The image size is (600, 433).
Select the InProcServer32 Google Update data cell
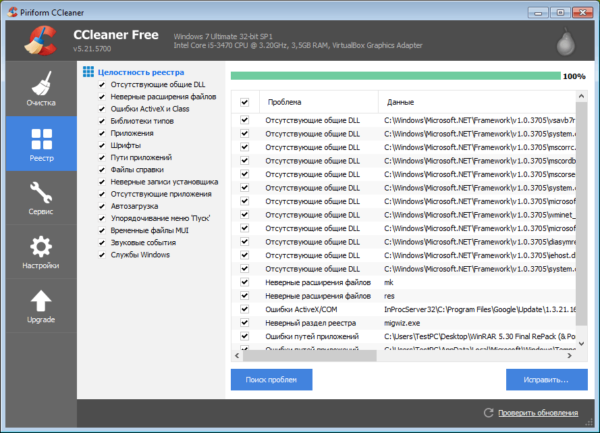(x=480, y=309)
